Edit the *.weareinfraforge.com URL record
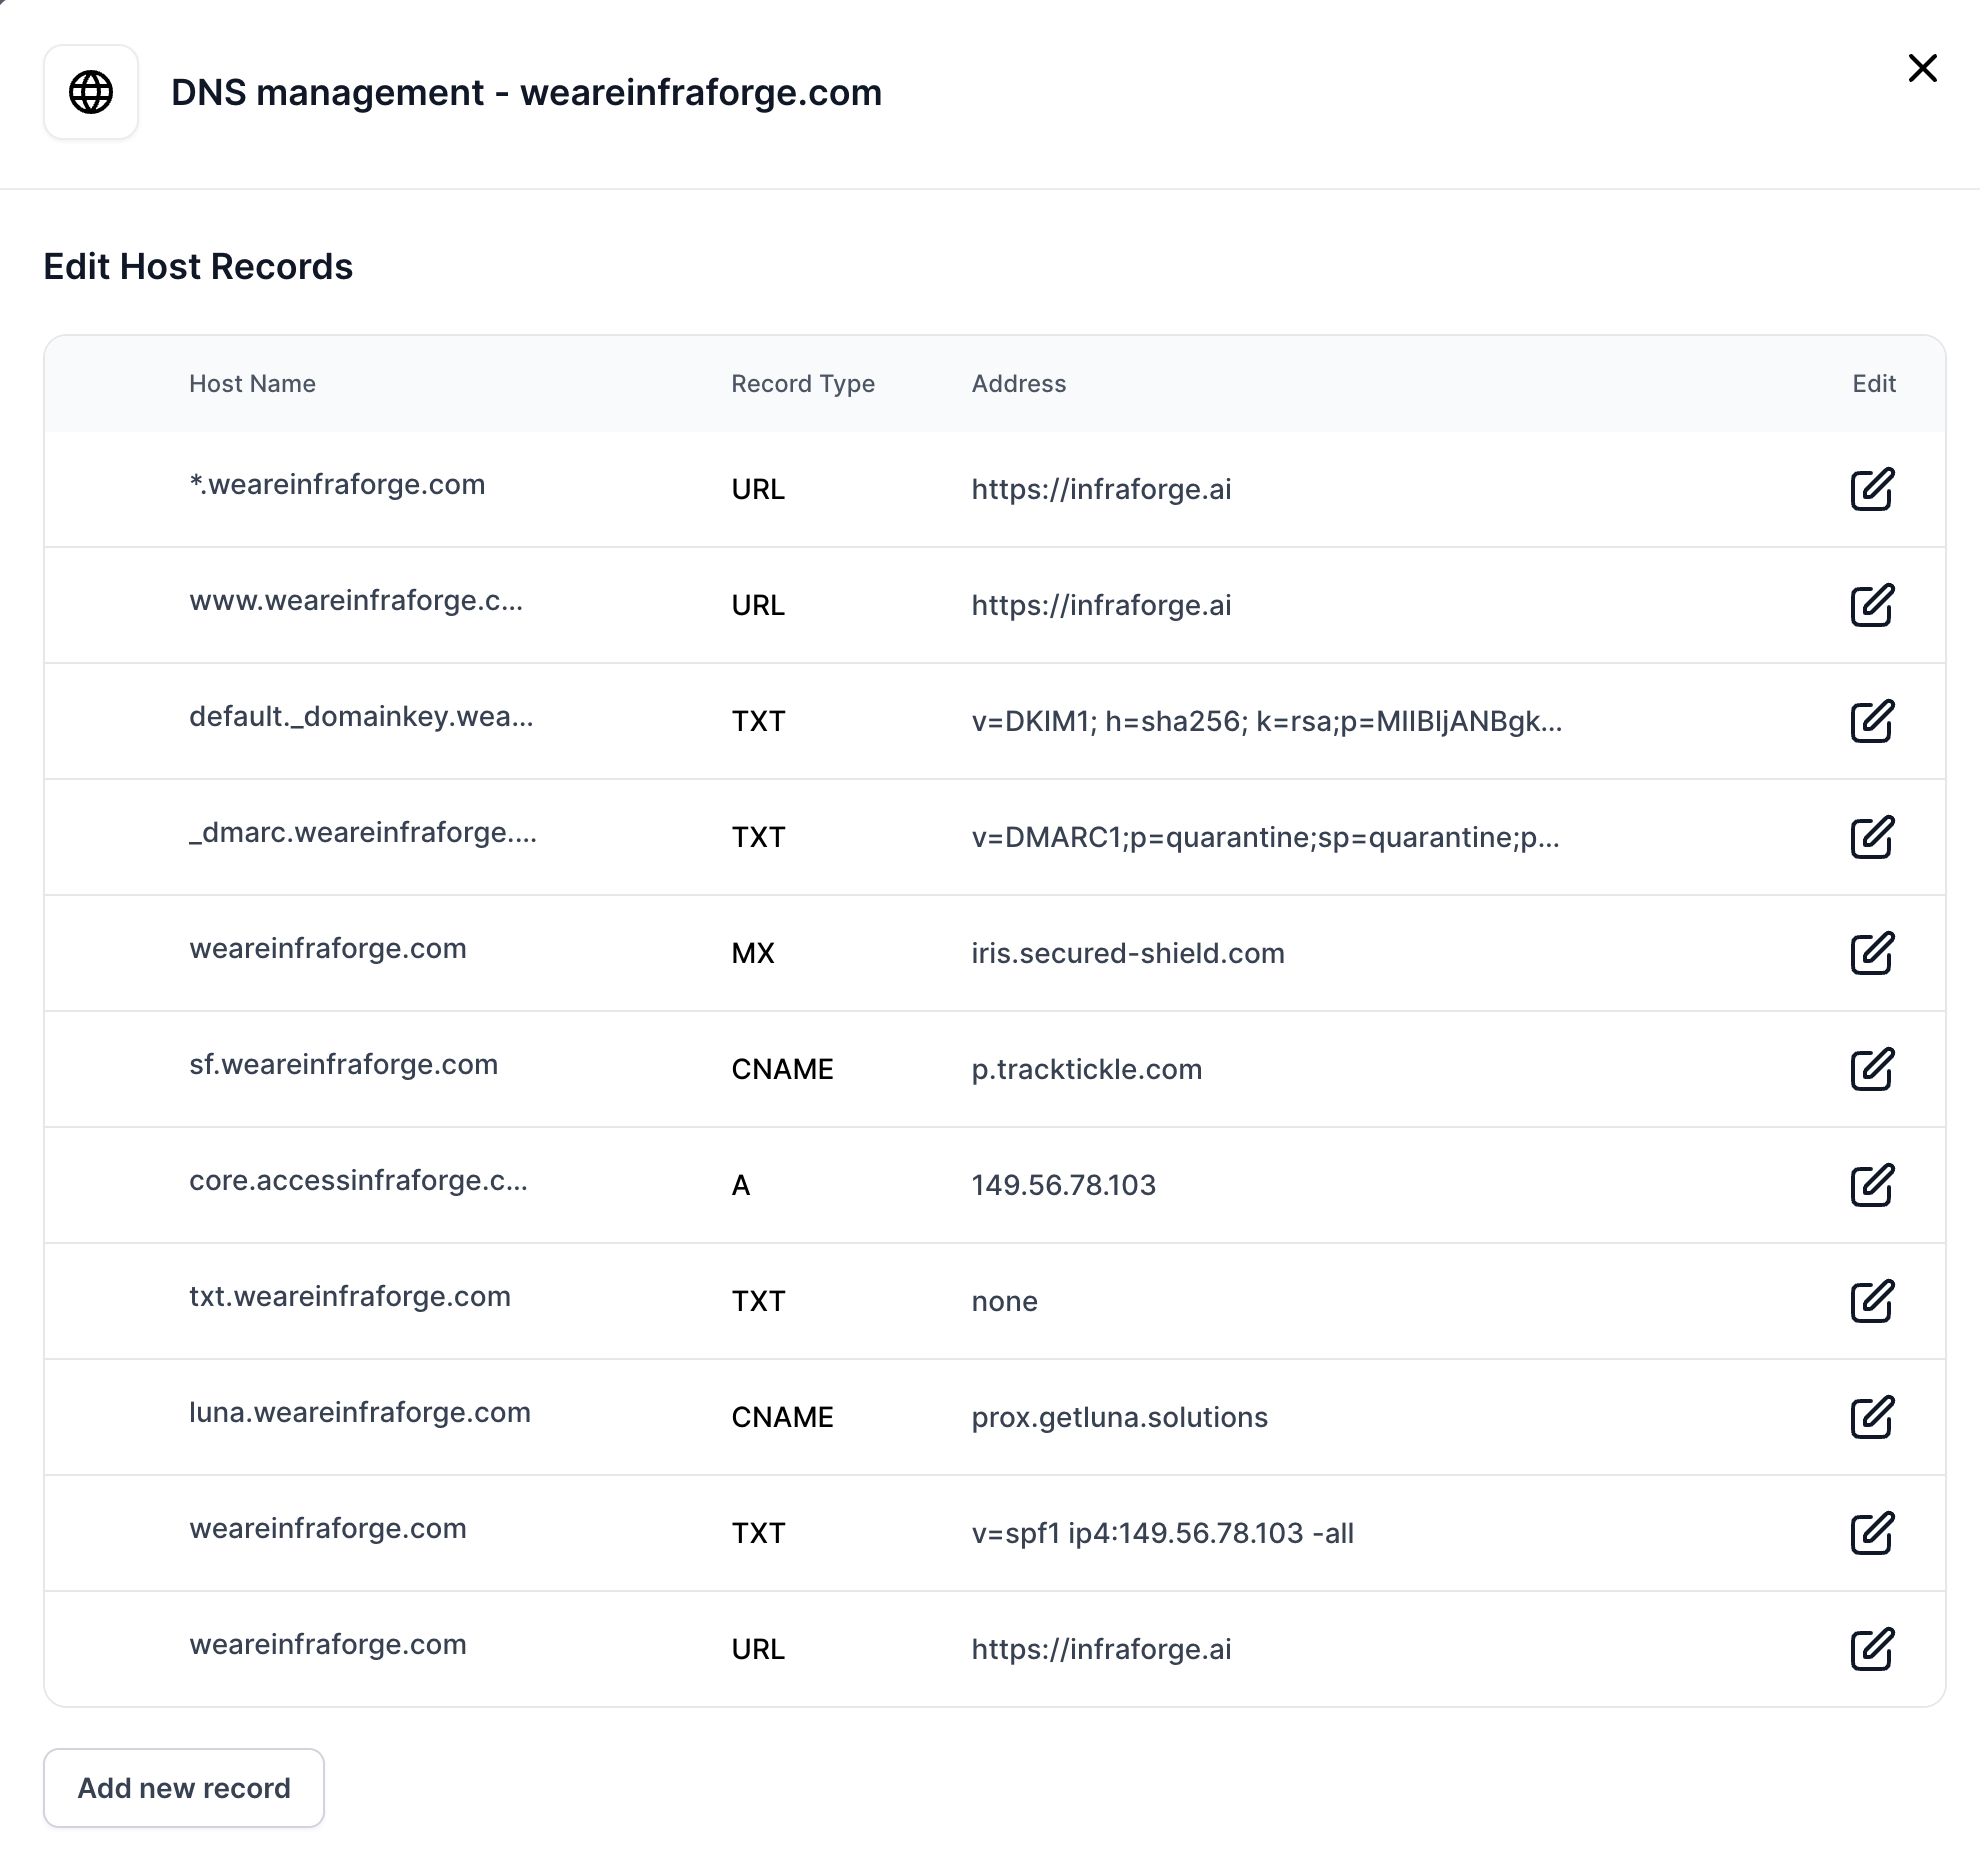This screenshot has height=1856, width=1980. click(1872, 489)
